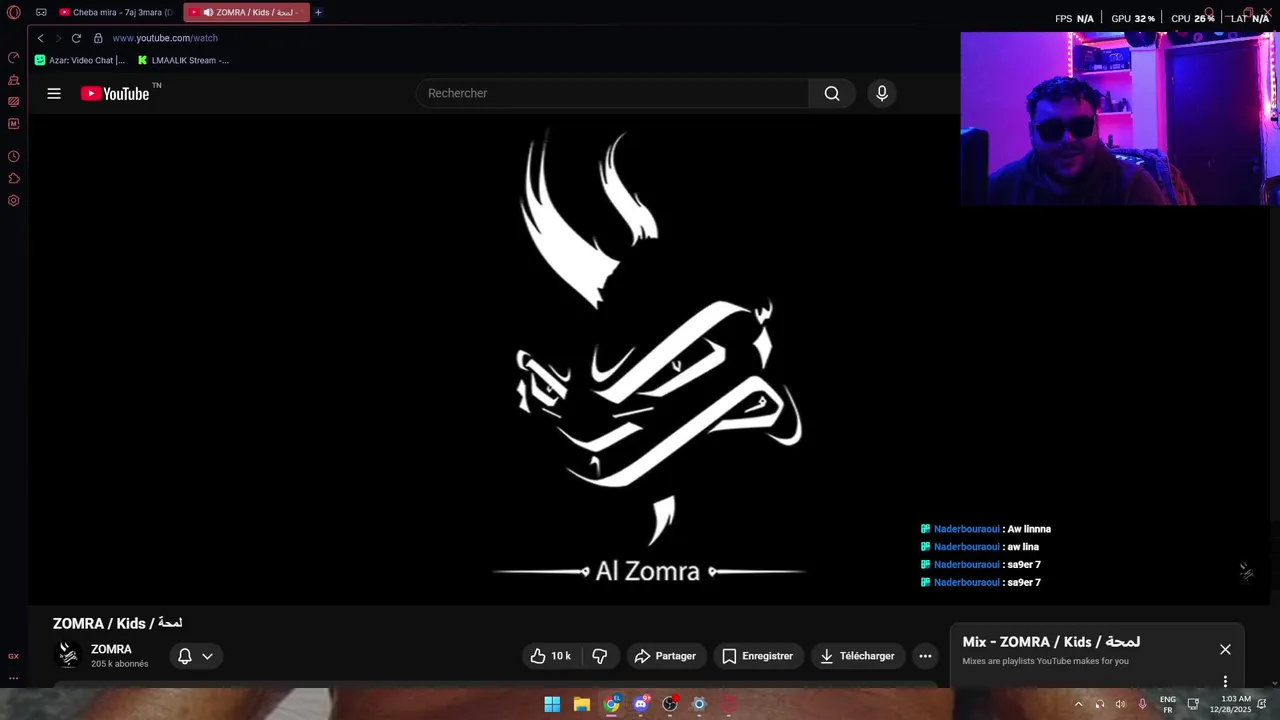Open the Twitch-style screen icon in sidebar
Image resolution: width=1280 pixels, height=720 pixels.
click(x=13, y=102)
